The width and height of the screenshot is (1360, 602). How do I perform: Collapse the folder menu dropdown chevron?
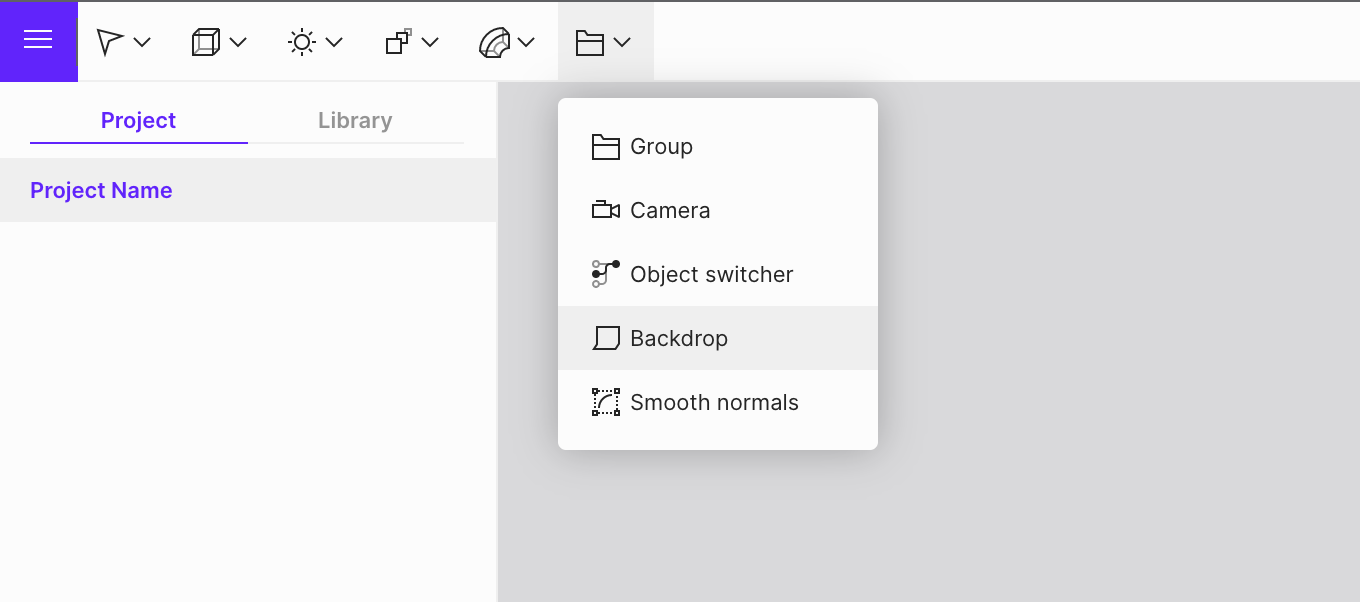coord(622,42)
